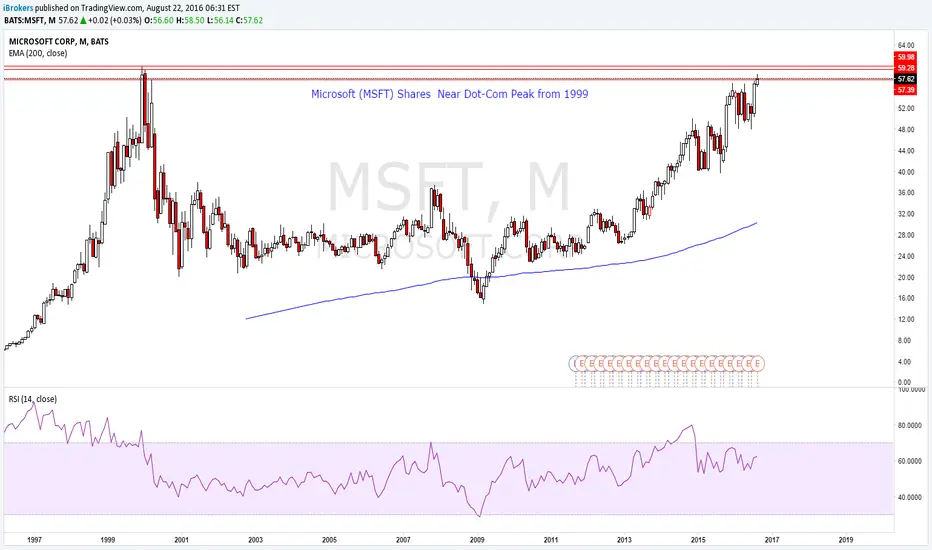932x550 pixels.
Task: Click the 2013 year label on time axis
Action: (x=624, y=540)
